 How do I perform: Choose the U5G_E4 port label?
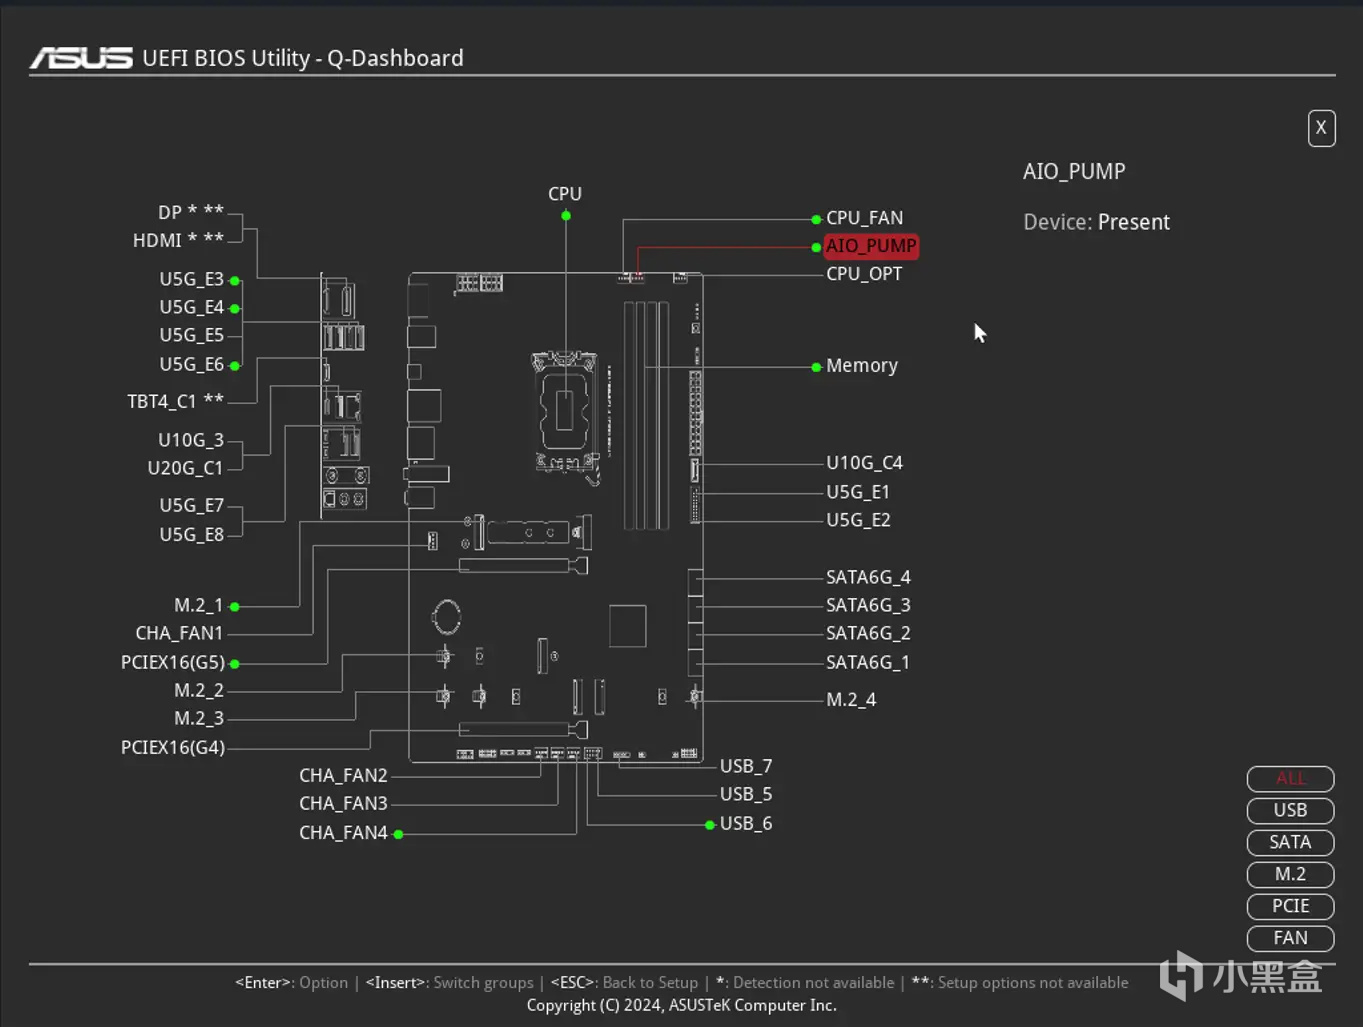[191, 307]
